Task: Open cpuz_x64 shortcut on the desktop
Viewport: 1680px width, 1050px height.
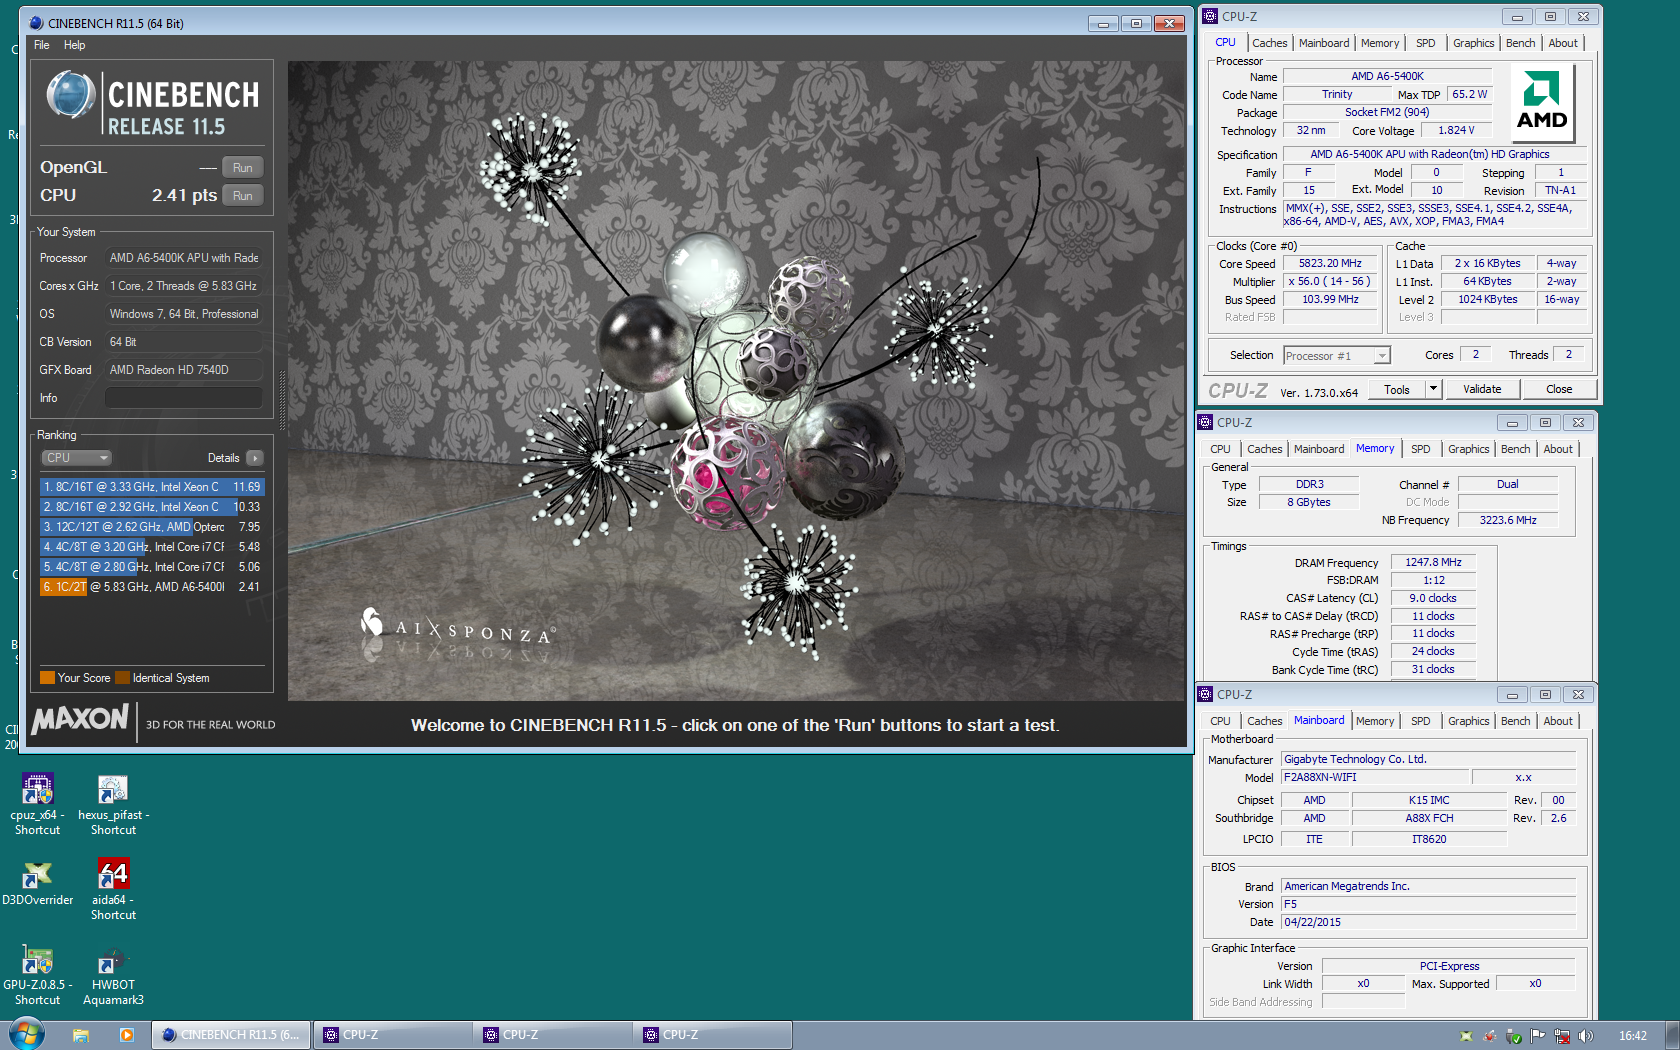Action: coord(37,804)
